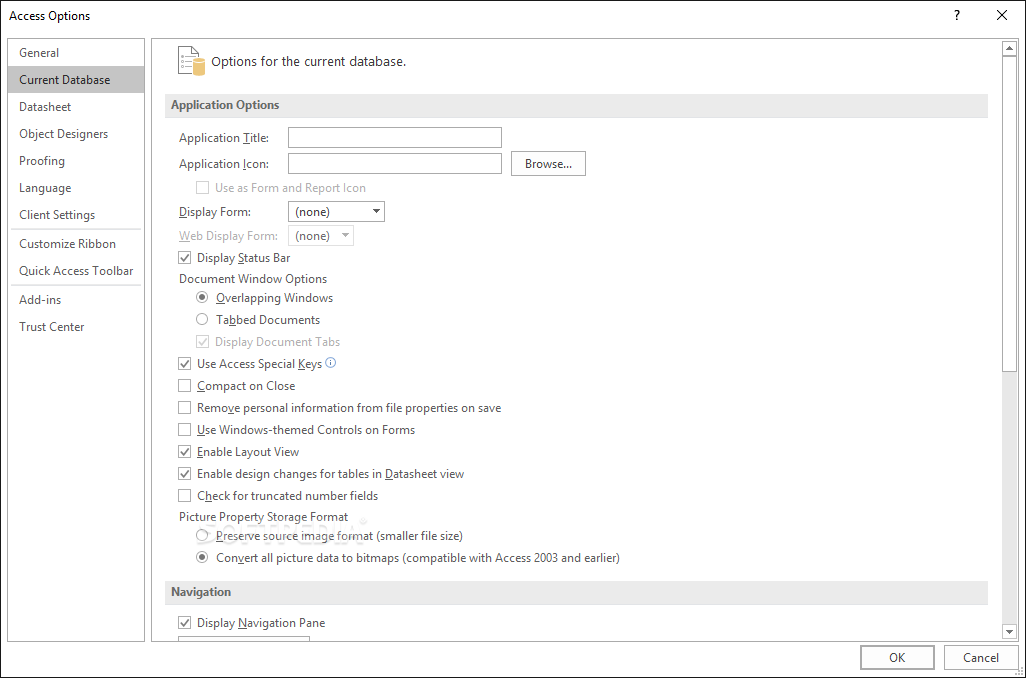This screenshot has width=1026, height=678.
Task: Open the Display Form dropdown
Action: [336, 211]
